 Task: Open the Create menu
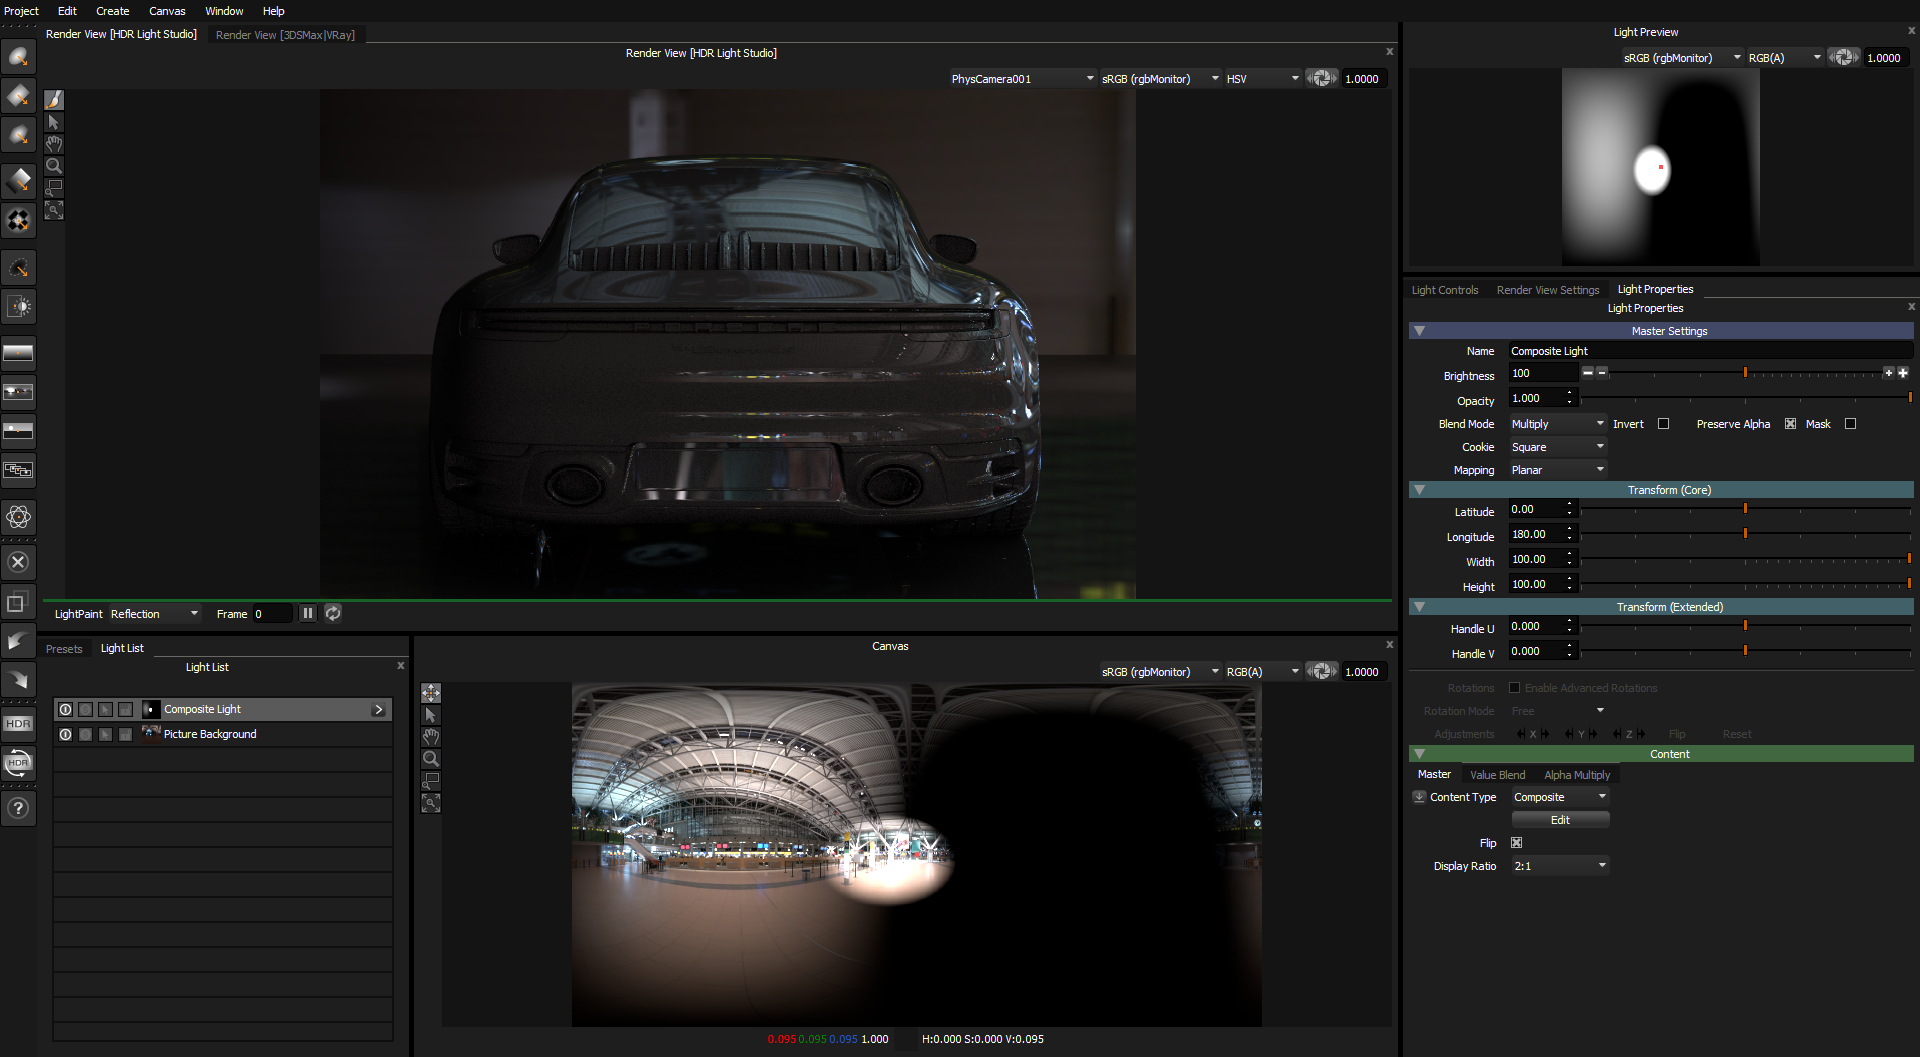click(112, 11)
